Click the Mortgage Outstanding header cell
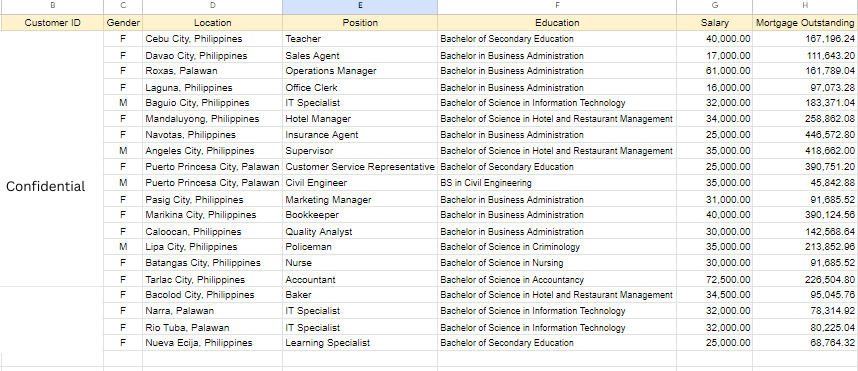Screen dimensions: 858x371 pyautogui.click(x=805, y=22)
